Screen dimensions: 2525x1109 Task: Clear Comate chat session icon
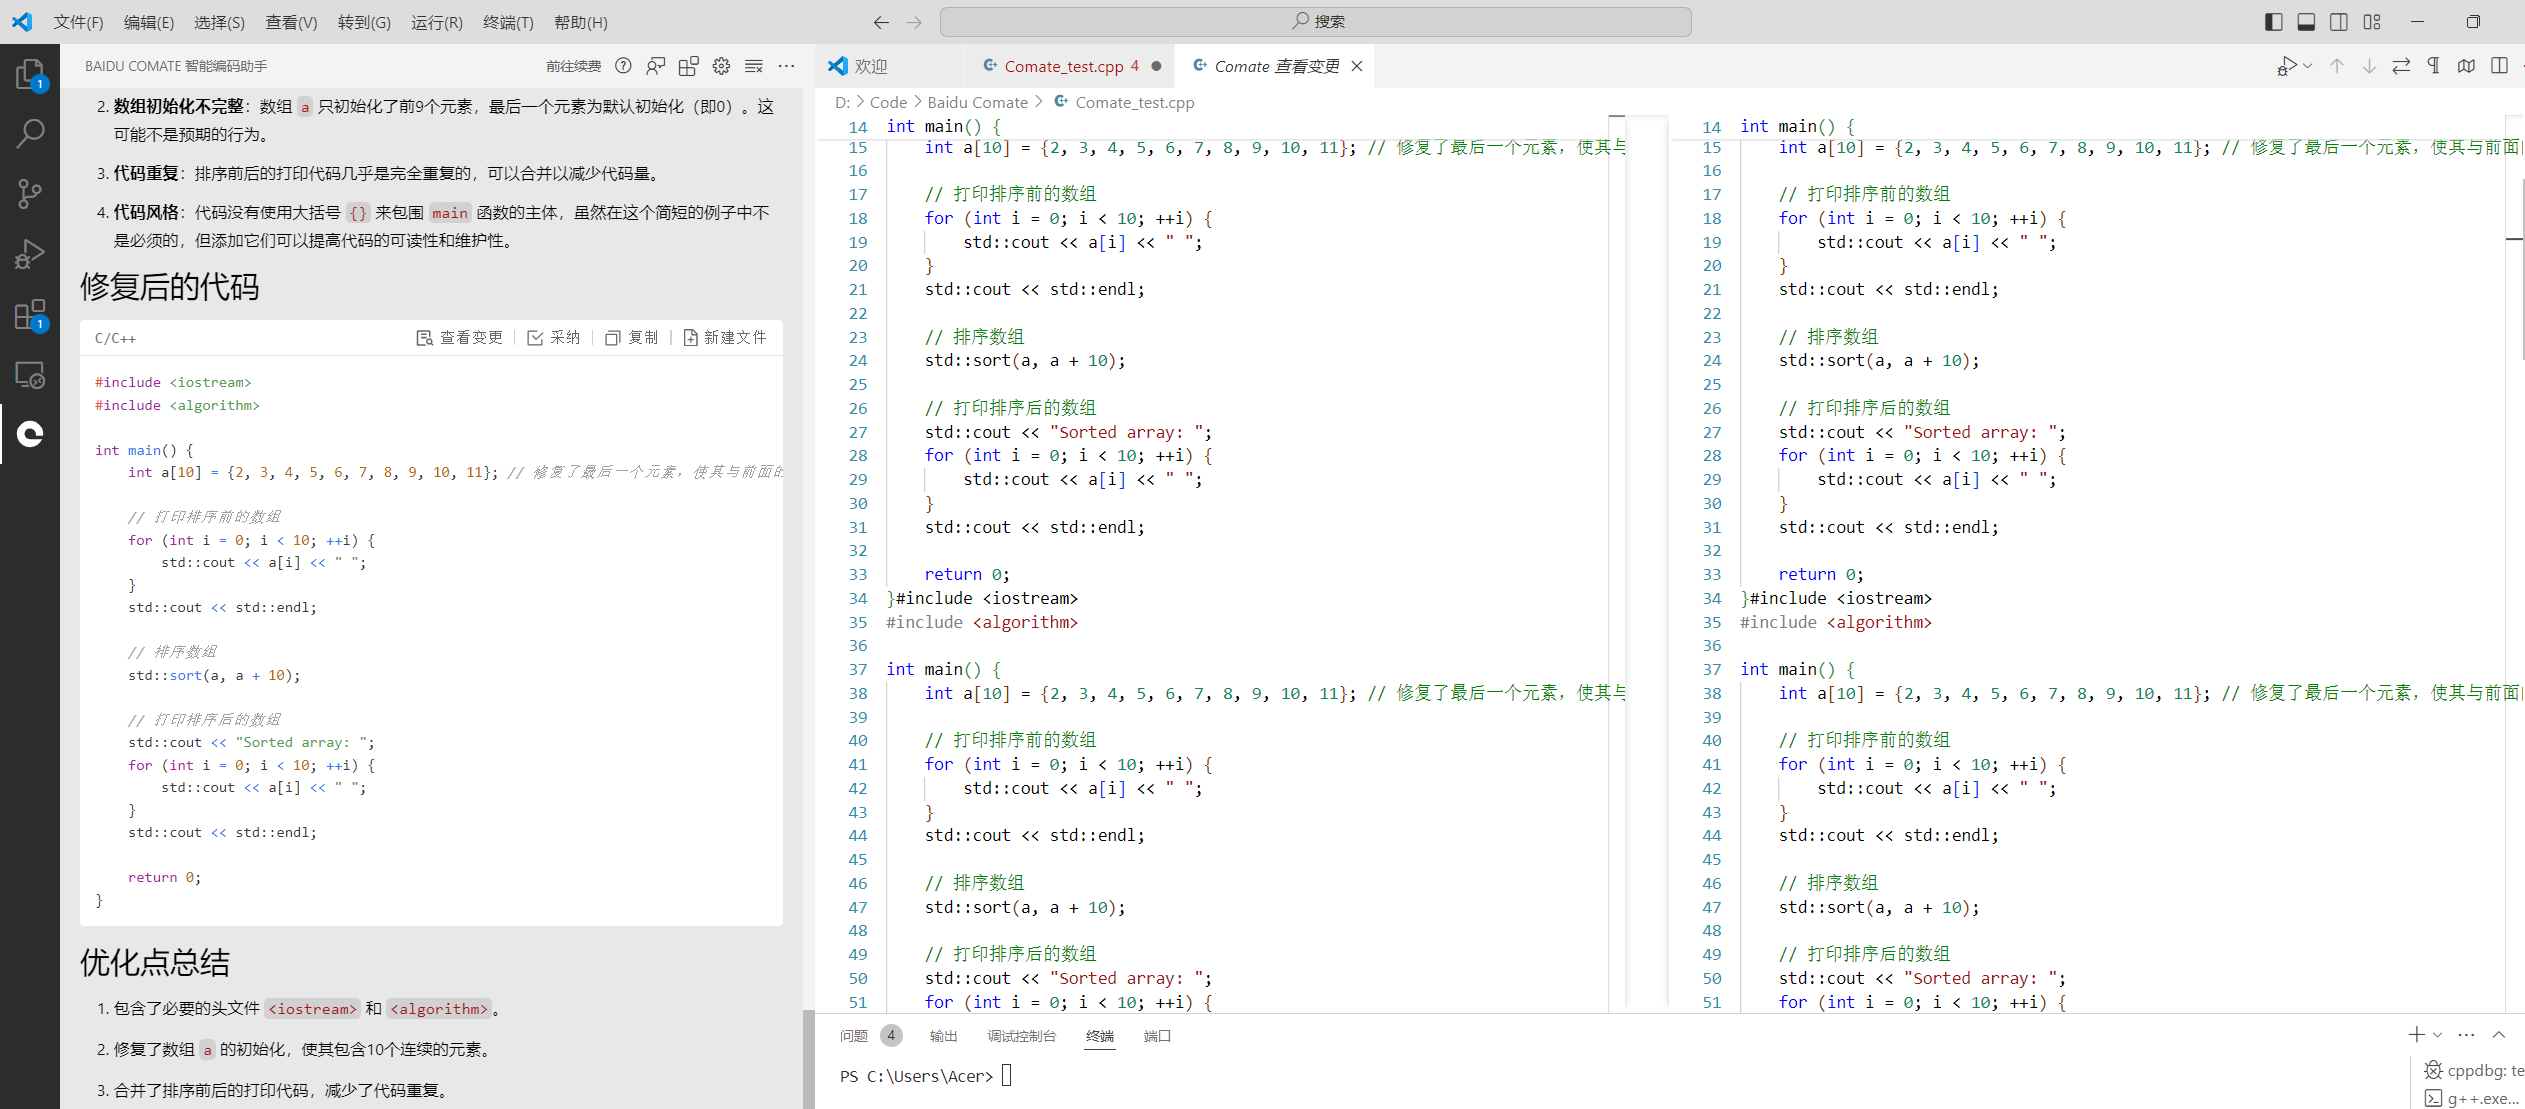tap(754, 66)
